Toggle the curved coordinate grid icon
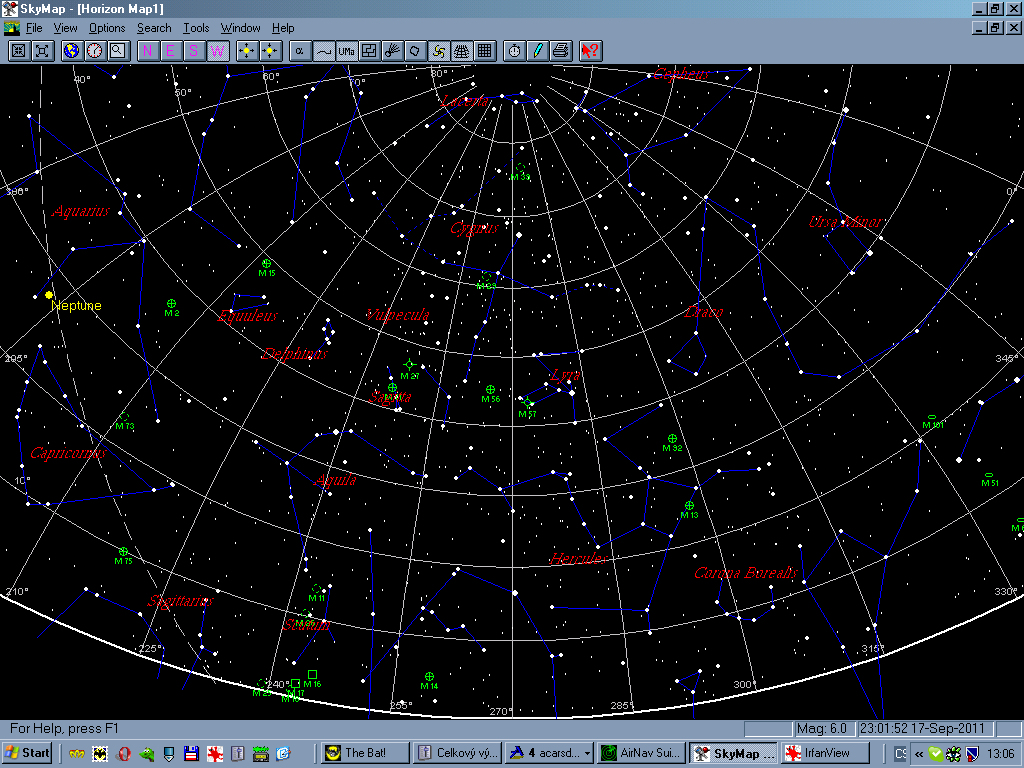Image resolution: width=1024 pixels, height=768 pixels. click(462, 51)
